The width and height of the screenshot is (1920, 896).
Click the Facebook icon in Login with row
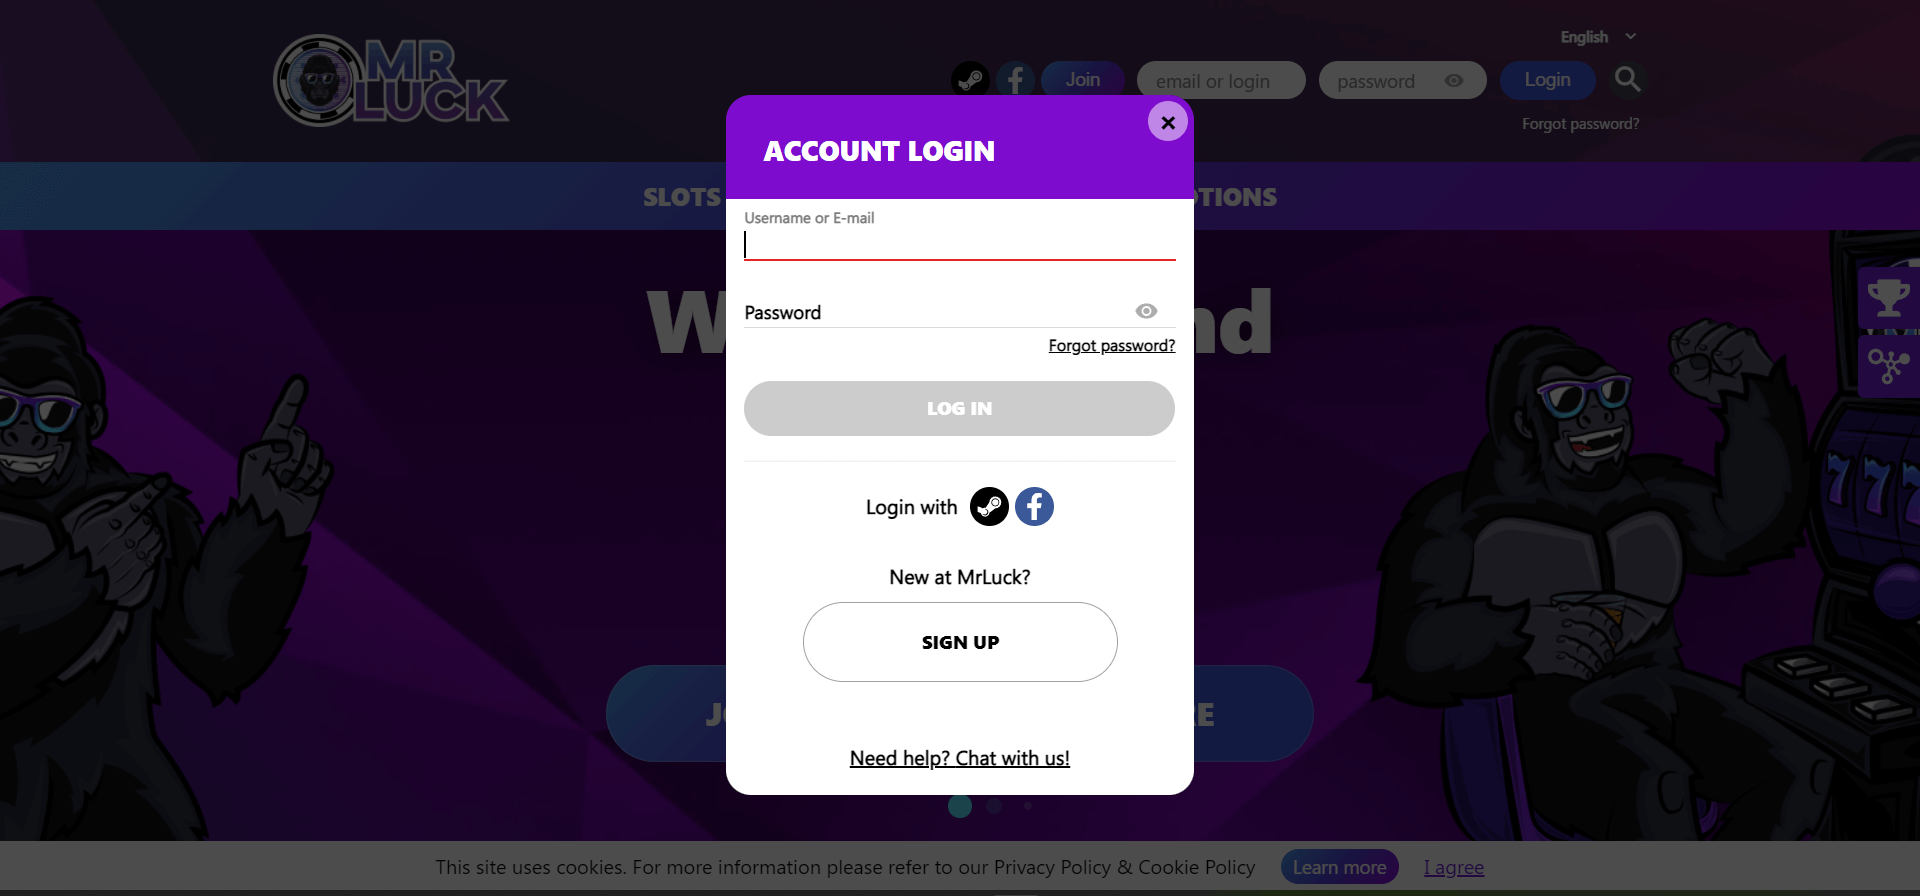pos(1034,507)
